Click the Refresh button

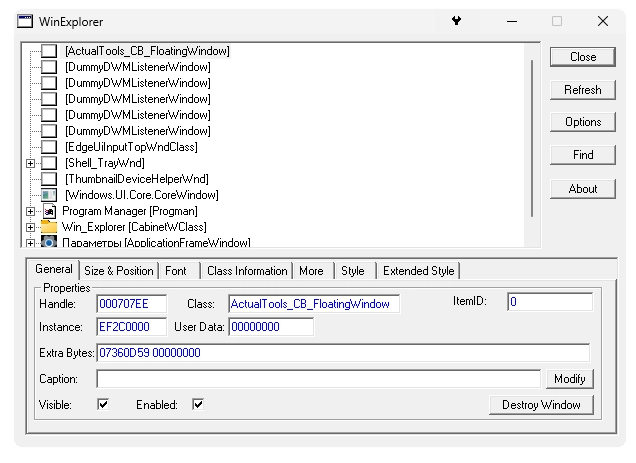[x=583, y=90]
